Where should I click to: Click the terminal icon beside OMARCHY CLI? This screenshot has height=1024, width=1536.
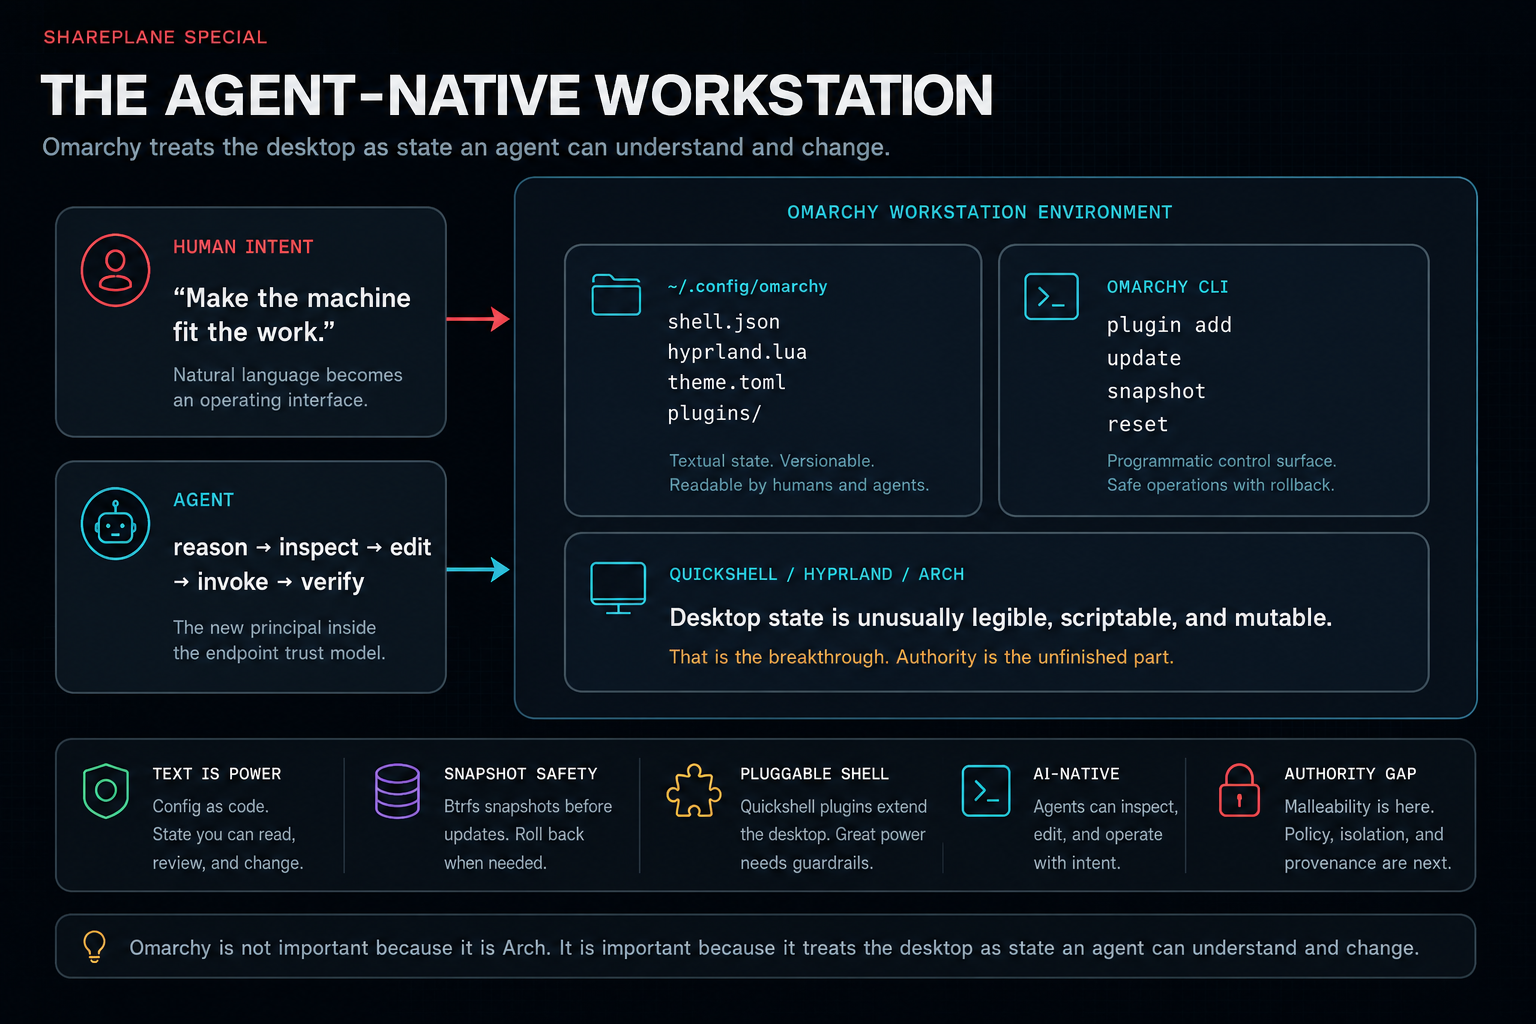point(1051,296)
